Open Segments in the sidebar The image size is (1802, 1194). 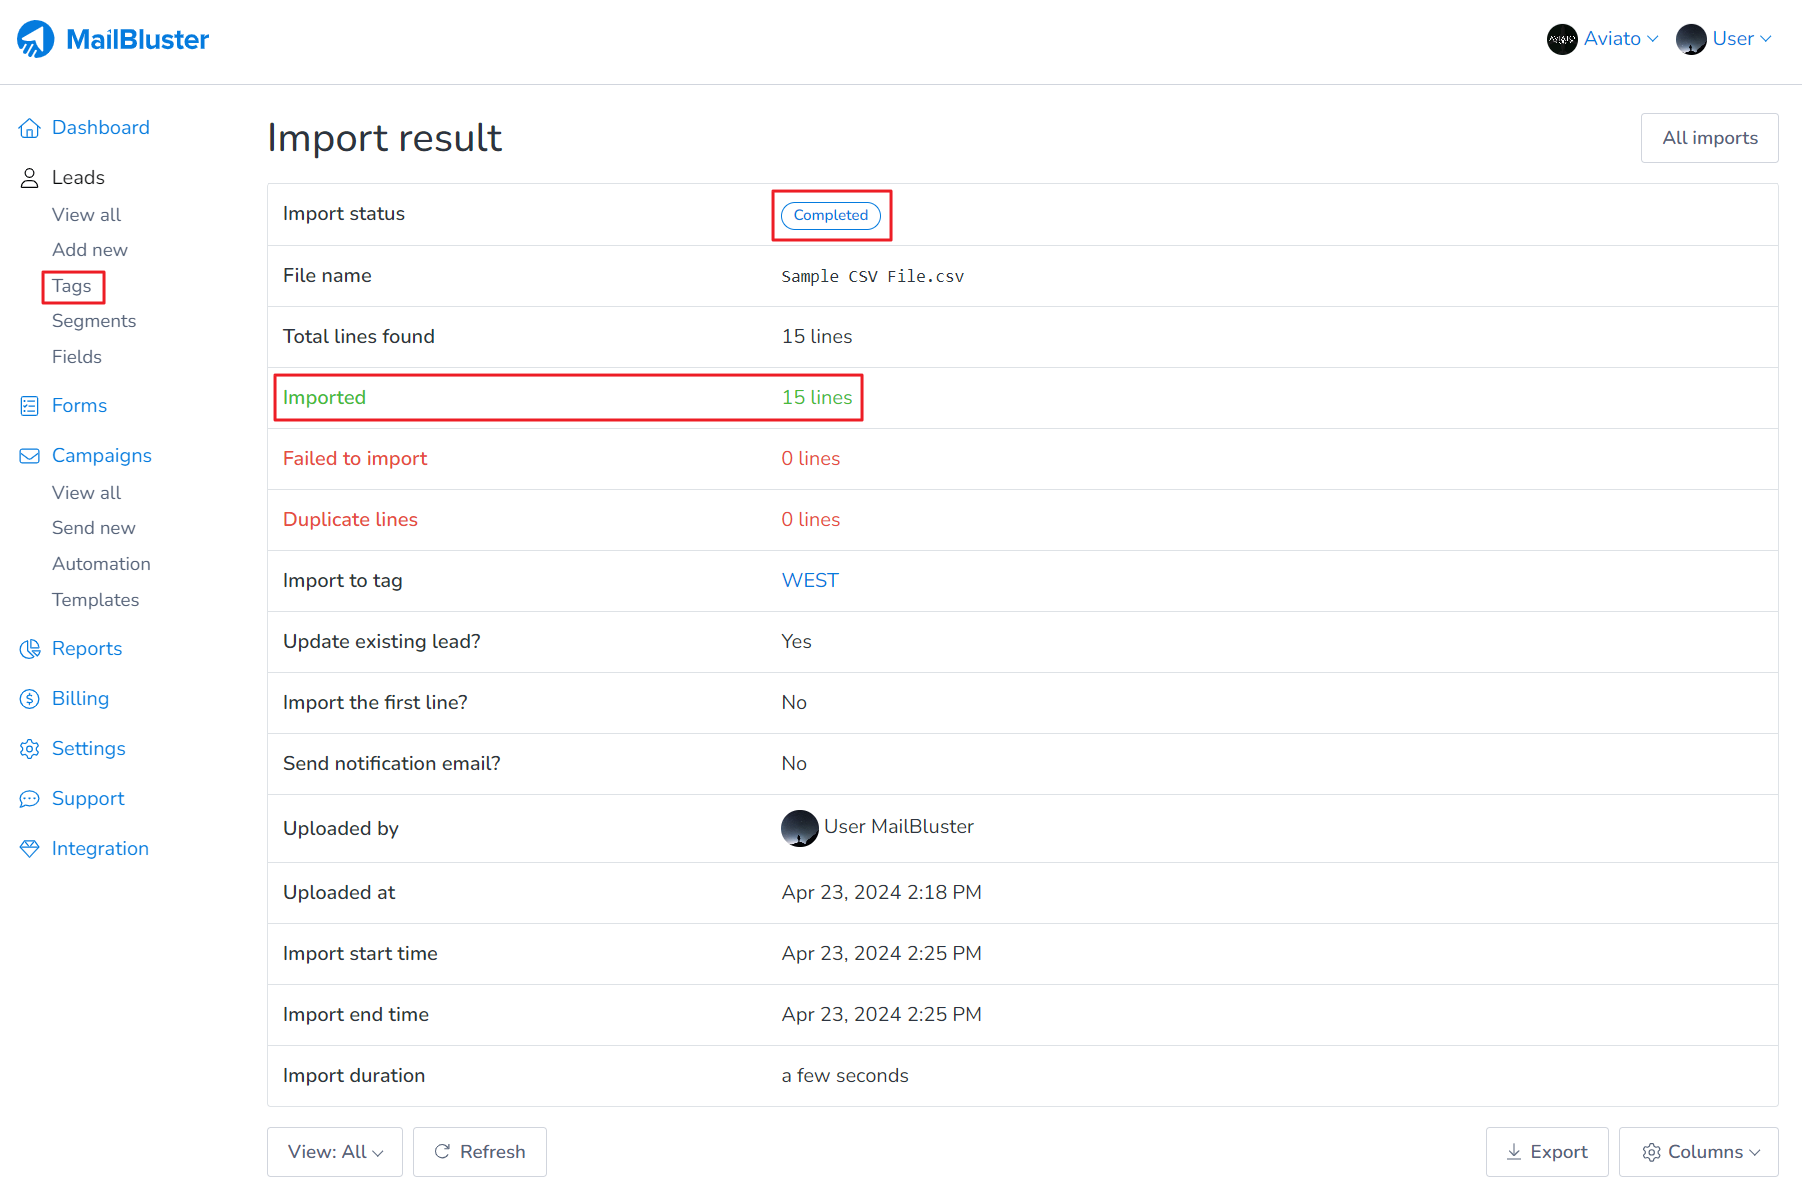tap(94, 321)
